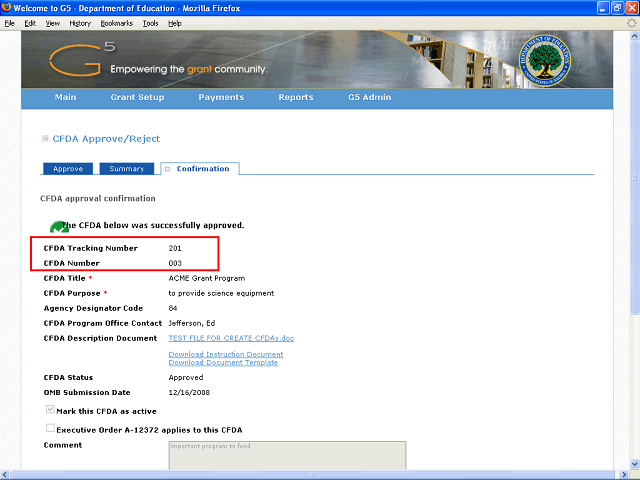Click the CFDA Approve/Reject heading
Viewport: 640px width, 480px height.
[106, 139]
